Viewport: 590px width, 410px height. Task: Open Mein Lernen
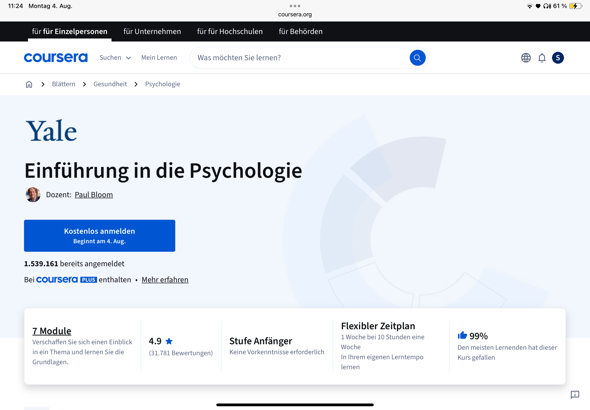point(159,58)
